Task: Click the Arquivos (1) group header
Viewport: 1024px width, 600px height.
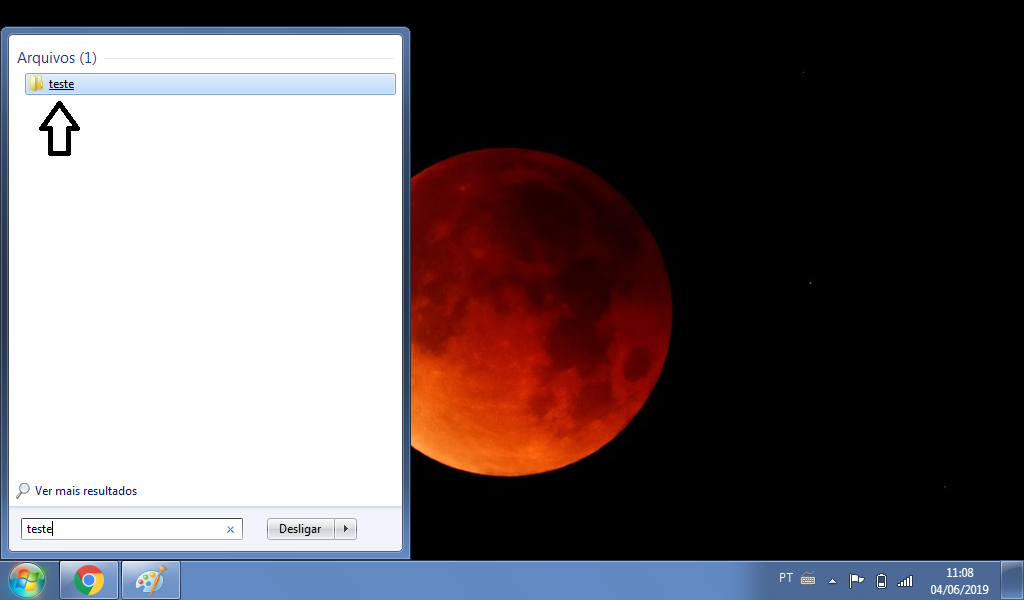Action: pyautogui.click(x=57, y=58)
